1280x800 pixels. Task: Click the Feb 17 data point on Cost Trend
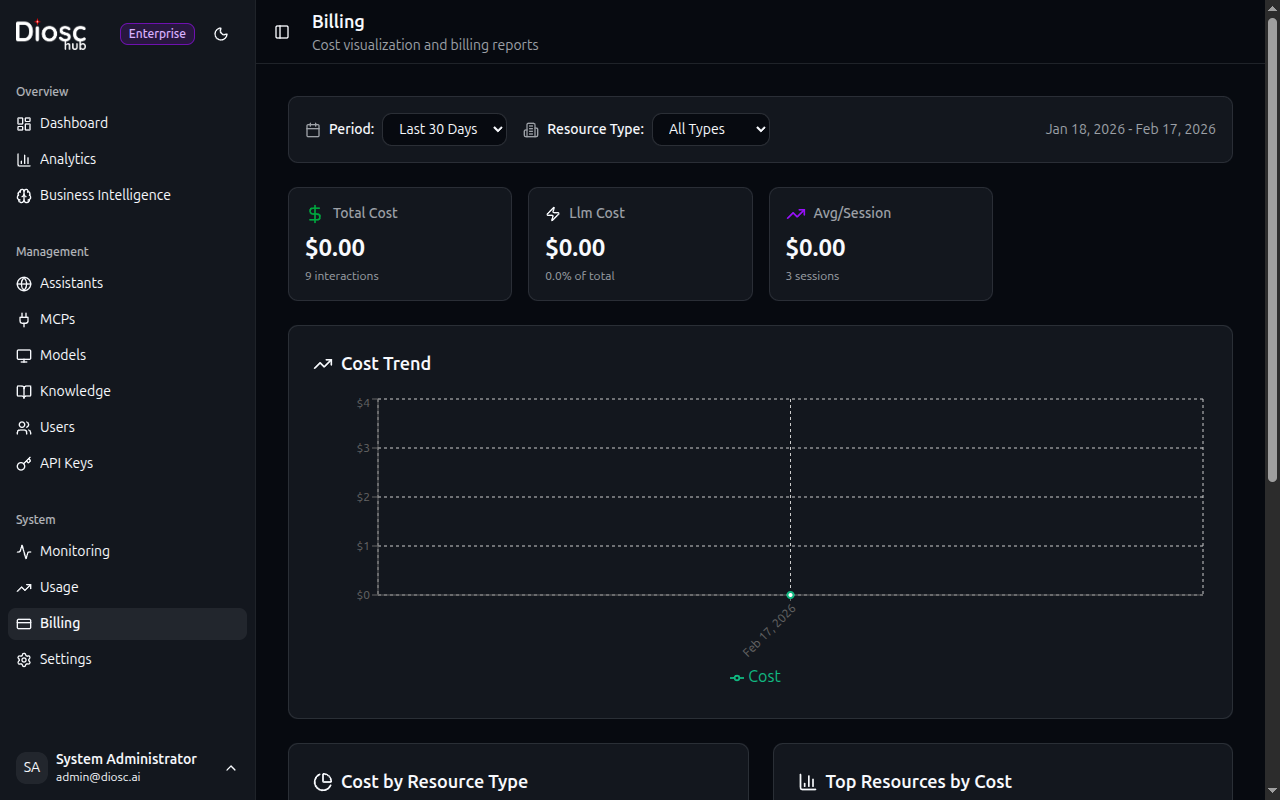[790, 594]
